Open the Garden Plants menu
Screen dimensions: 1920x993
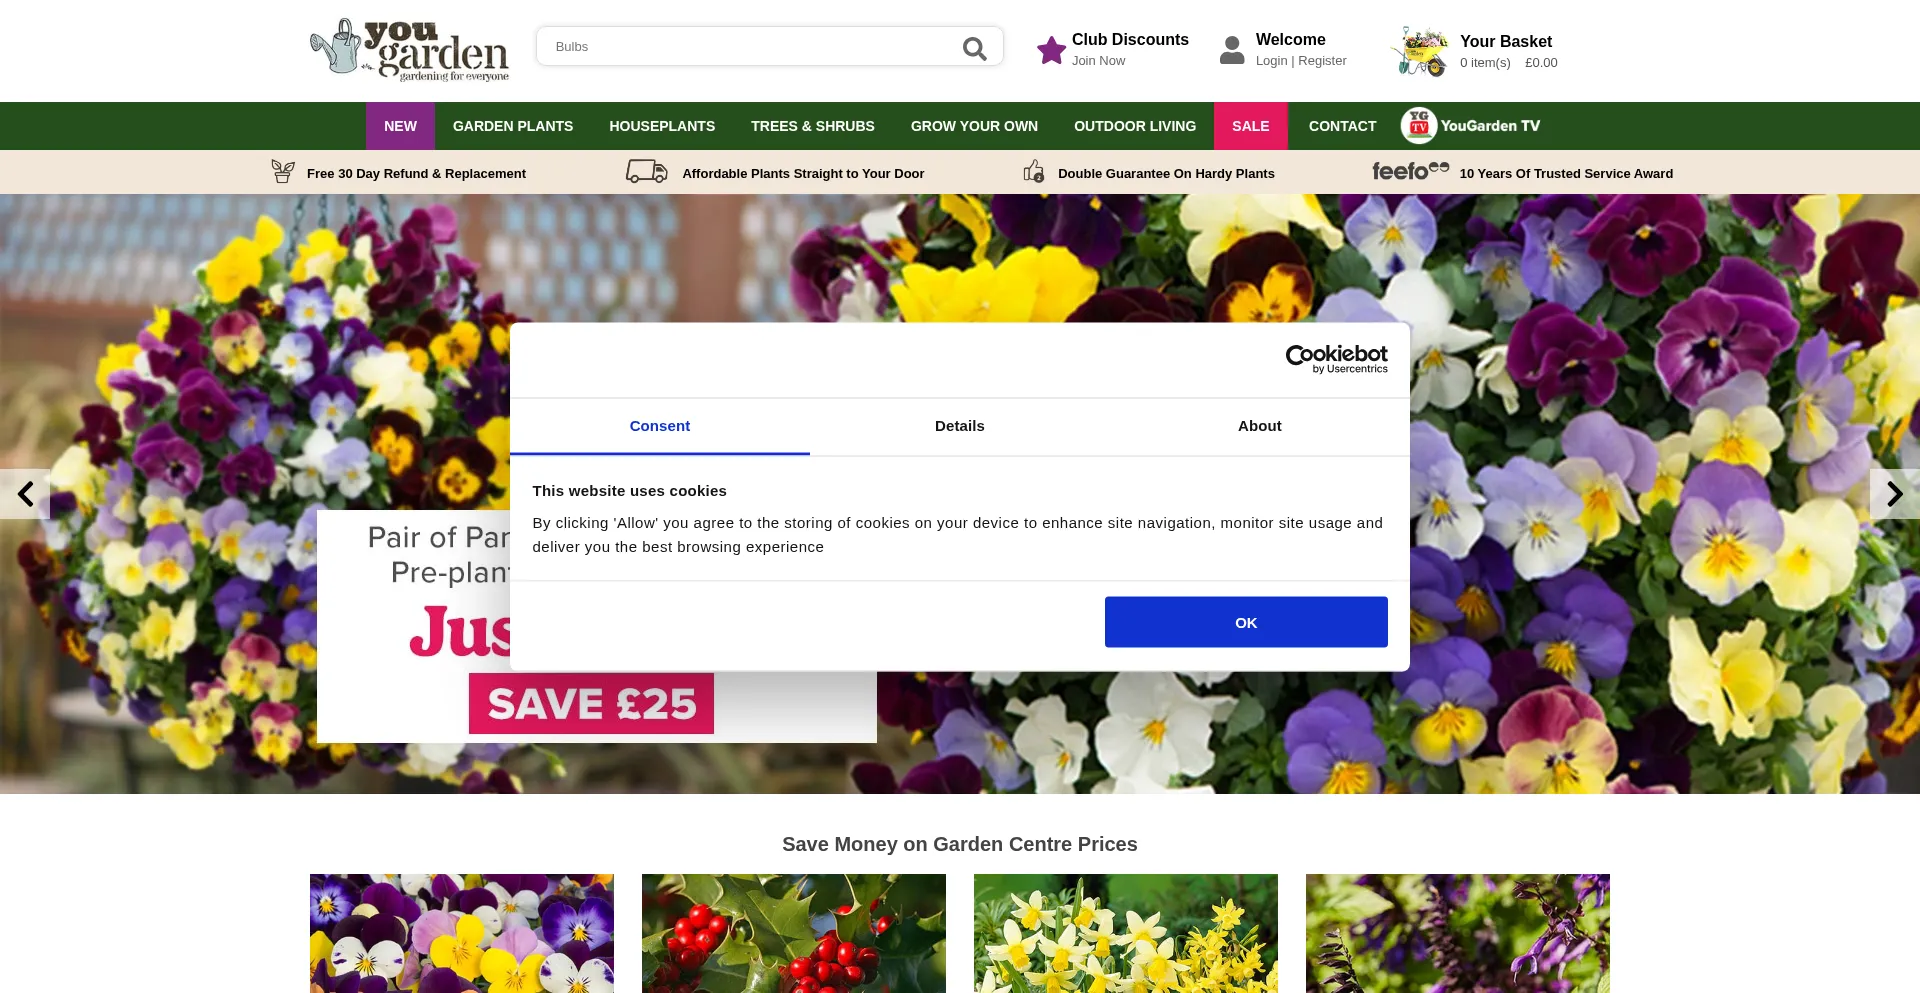[x=512, y=126]
